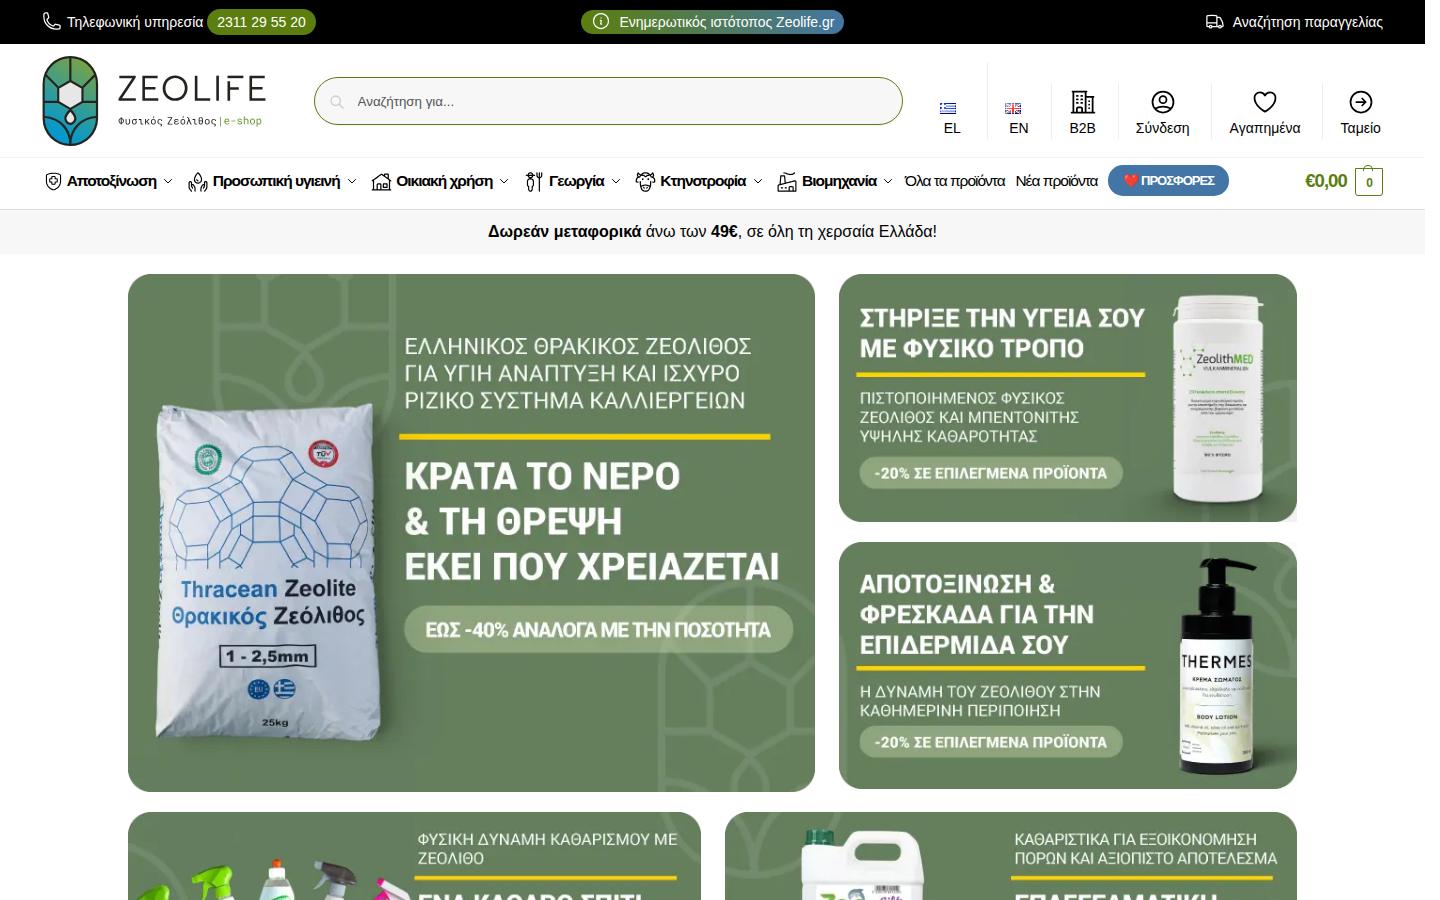The height and width of the screenshot is (900, 1440).
Task: Go to Ταμείο arrow icon
Action: (x=1361, y=102)
